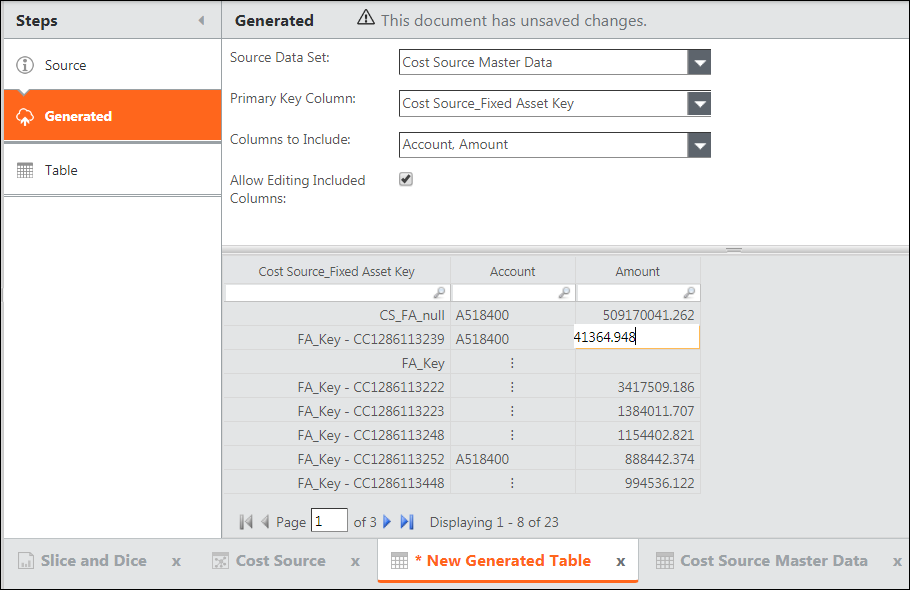Go to next page of results
The height and width of the screenshot is (590, 910).
point(387,521)
